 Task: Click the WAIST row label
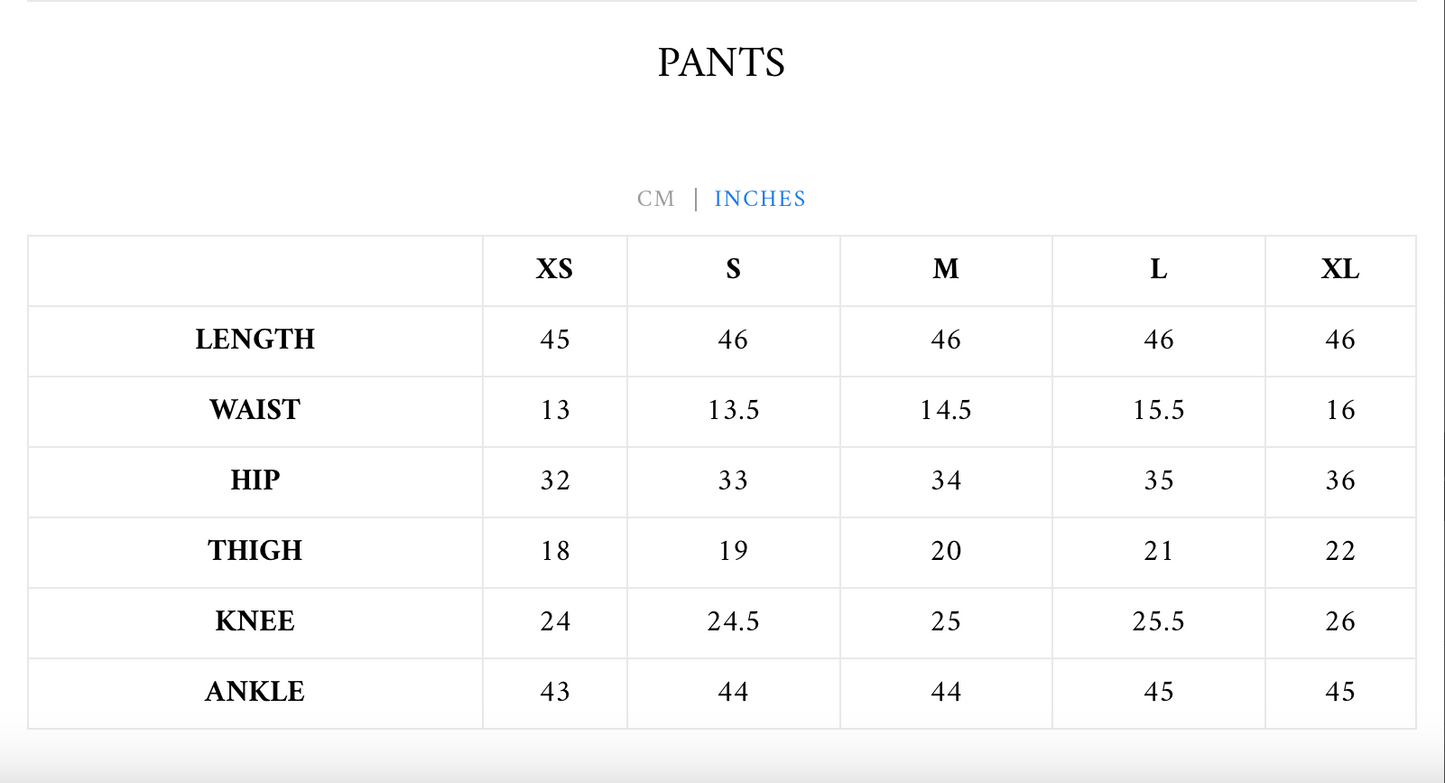coord(255,410)
